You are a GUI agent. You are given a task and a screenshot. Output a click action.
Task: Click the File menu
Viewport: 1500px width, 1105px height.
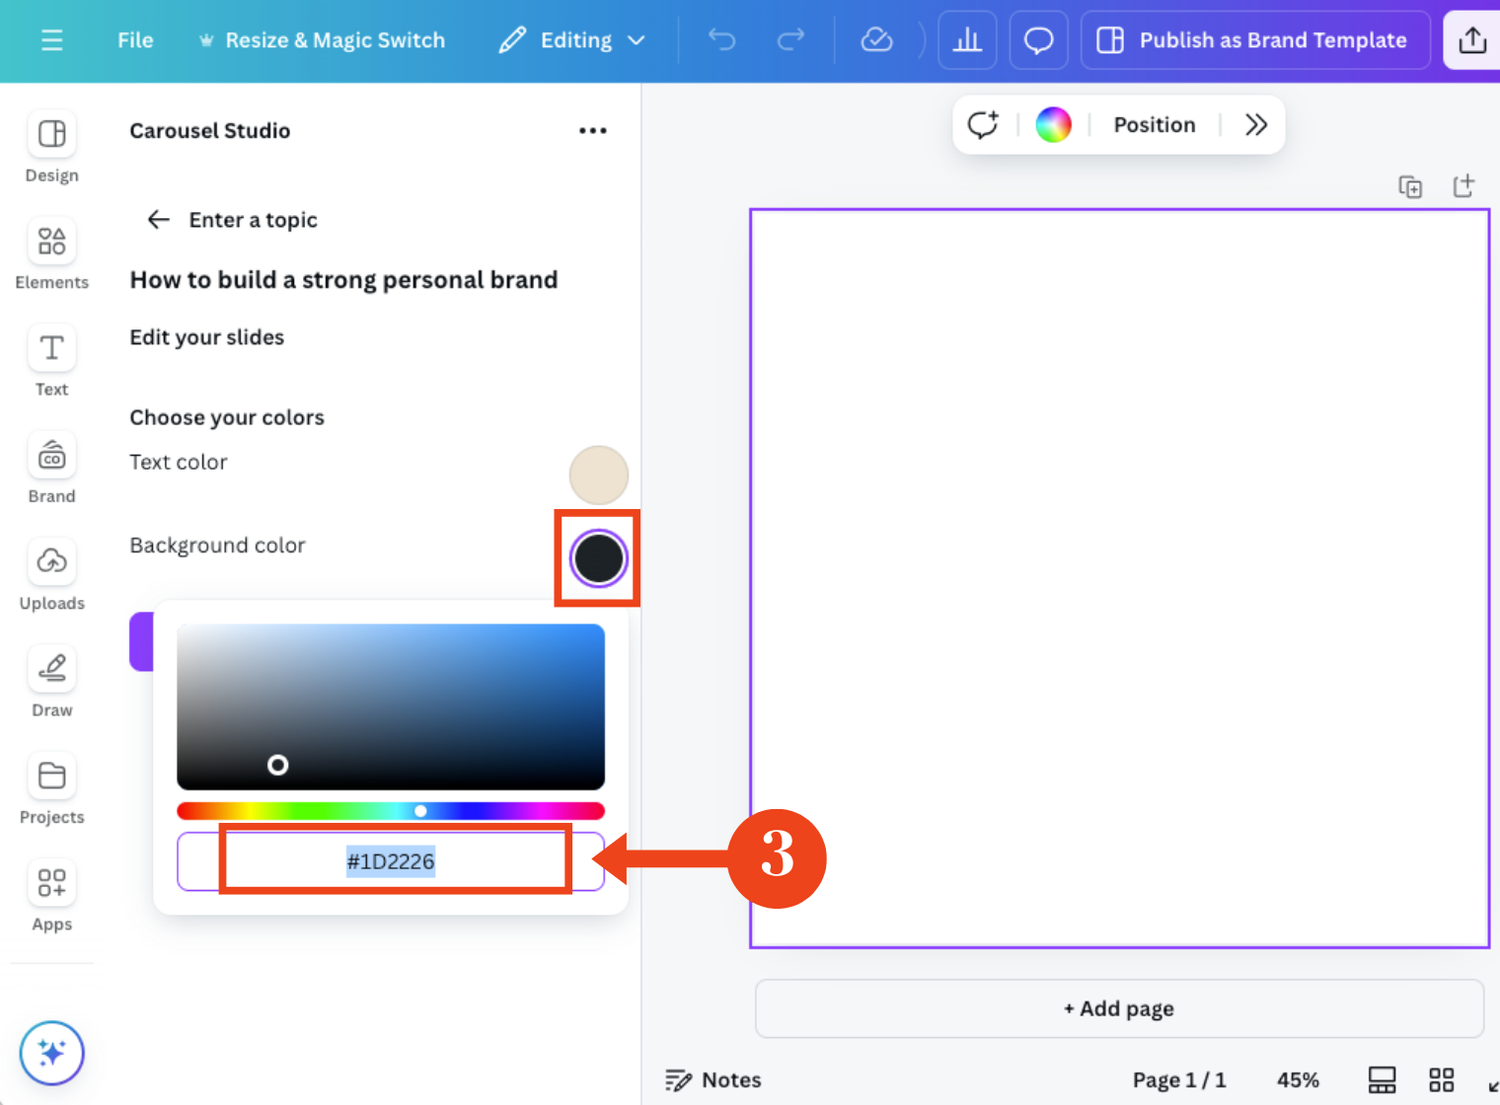tap(135, 40)
